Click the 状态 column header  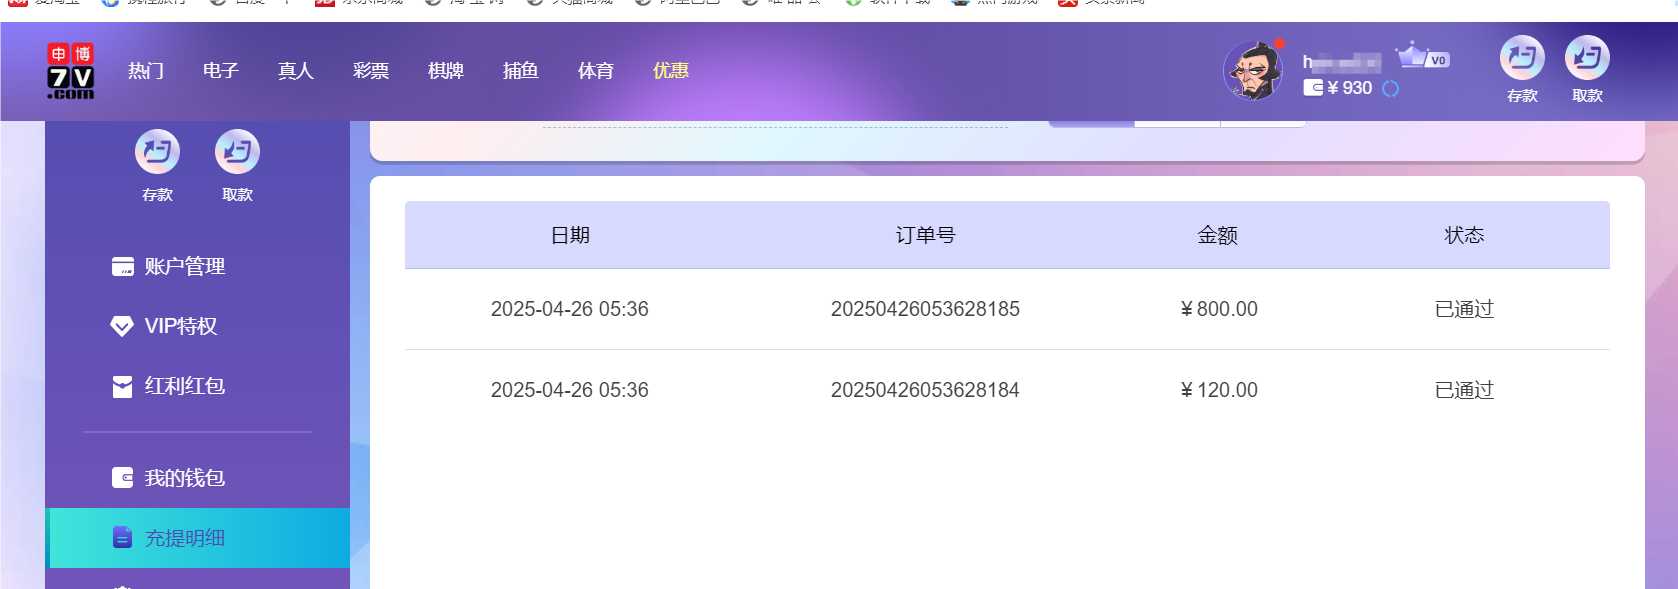click(1464, 235)
